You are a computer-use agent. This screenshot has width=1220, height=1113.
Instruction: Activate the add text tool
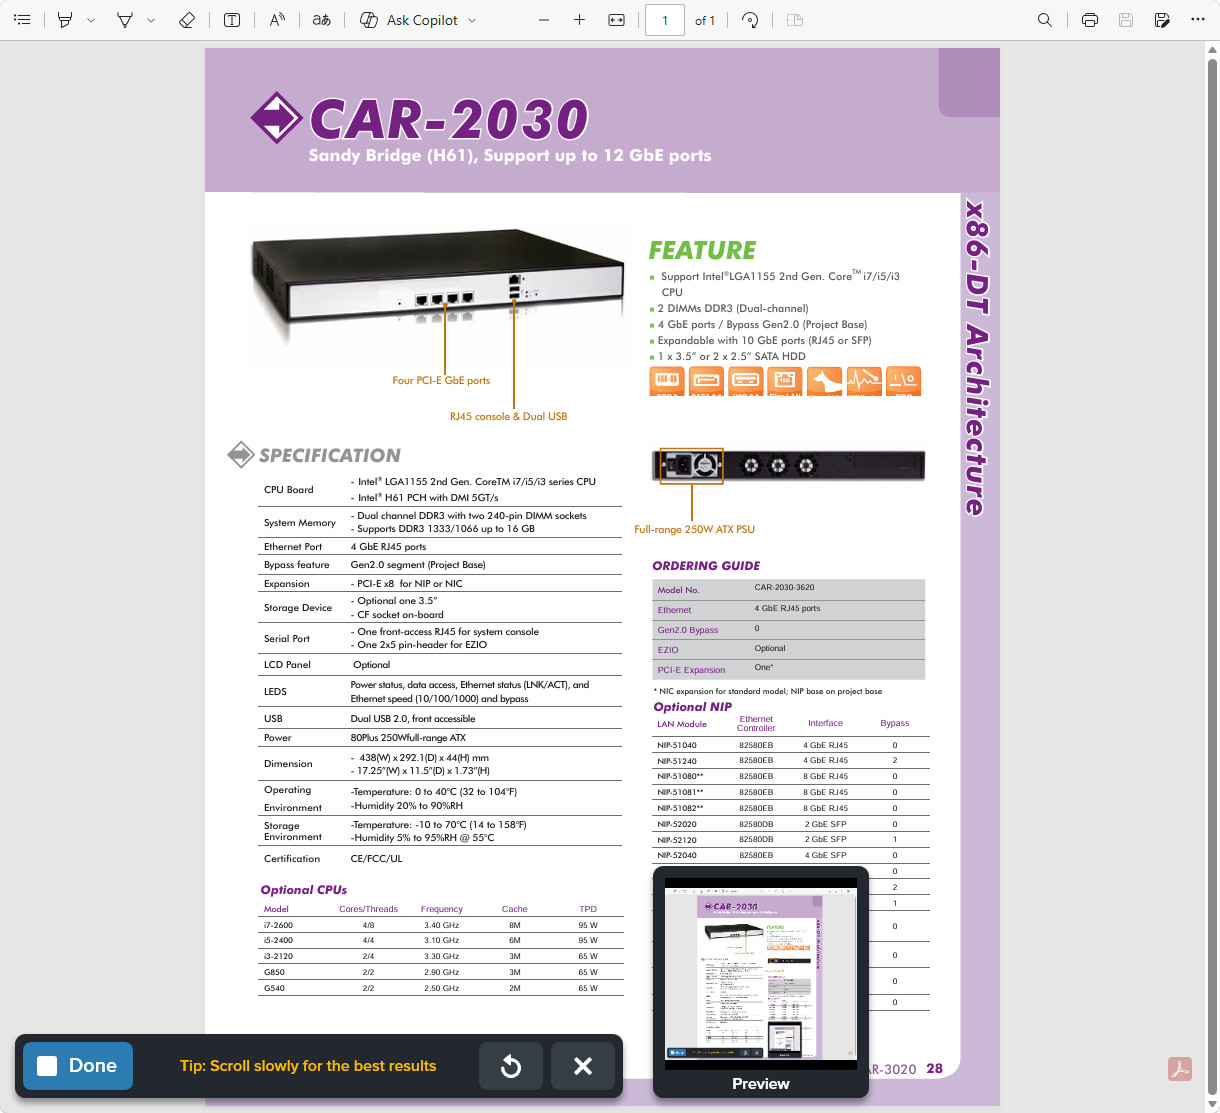[232, 20]
